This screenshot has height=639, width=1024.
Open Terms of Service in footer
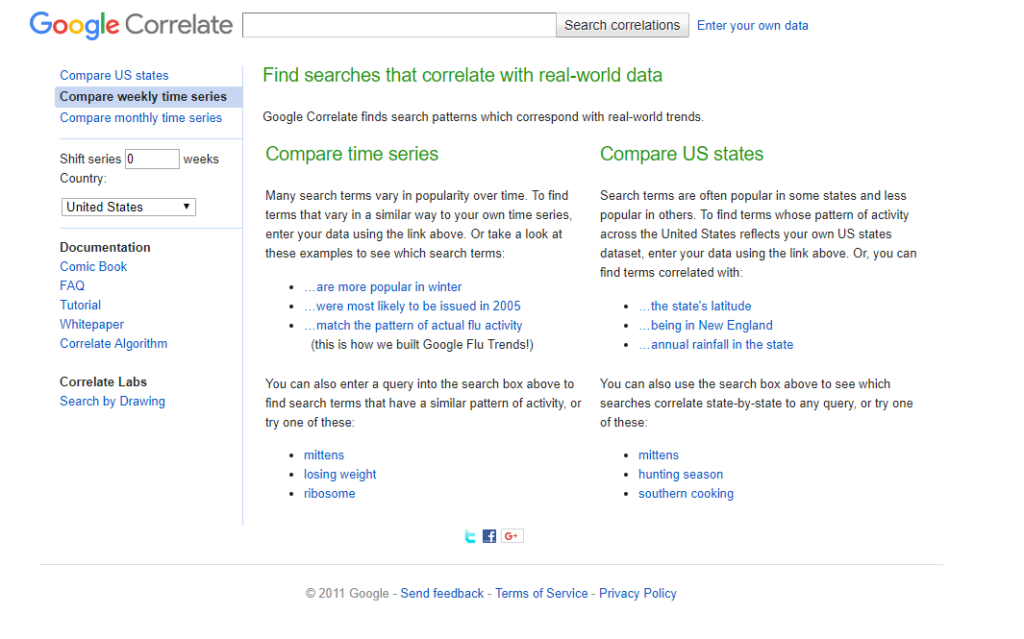541,593
